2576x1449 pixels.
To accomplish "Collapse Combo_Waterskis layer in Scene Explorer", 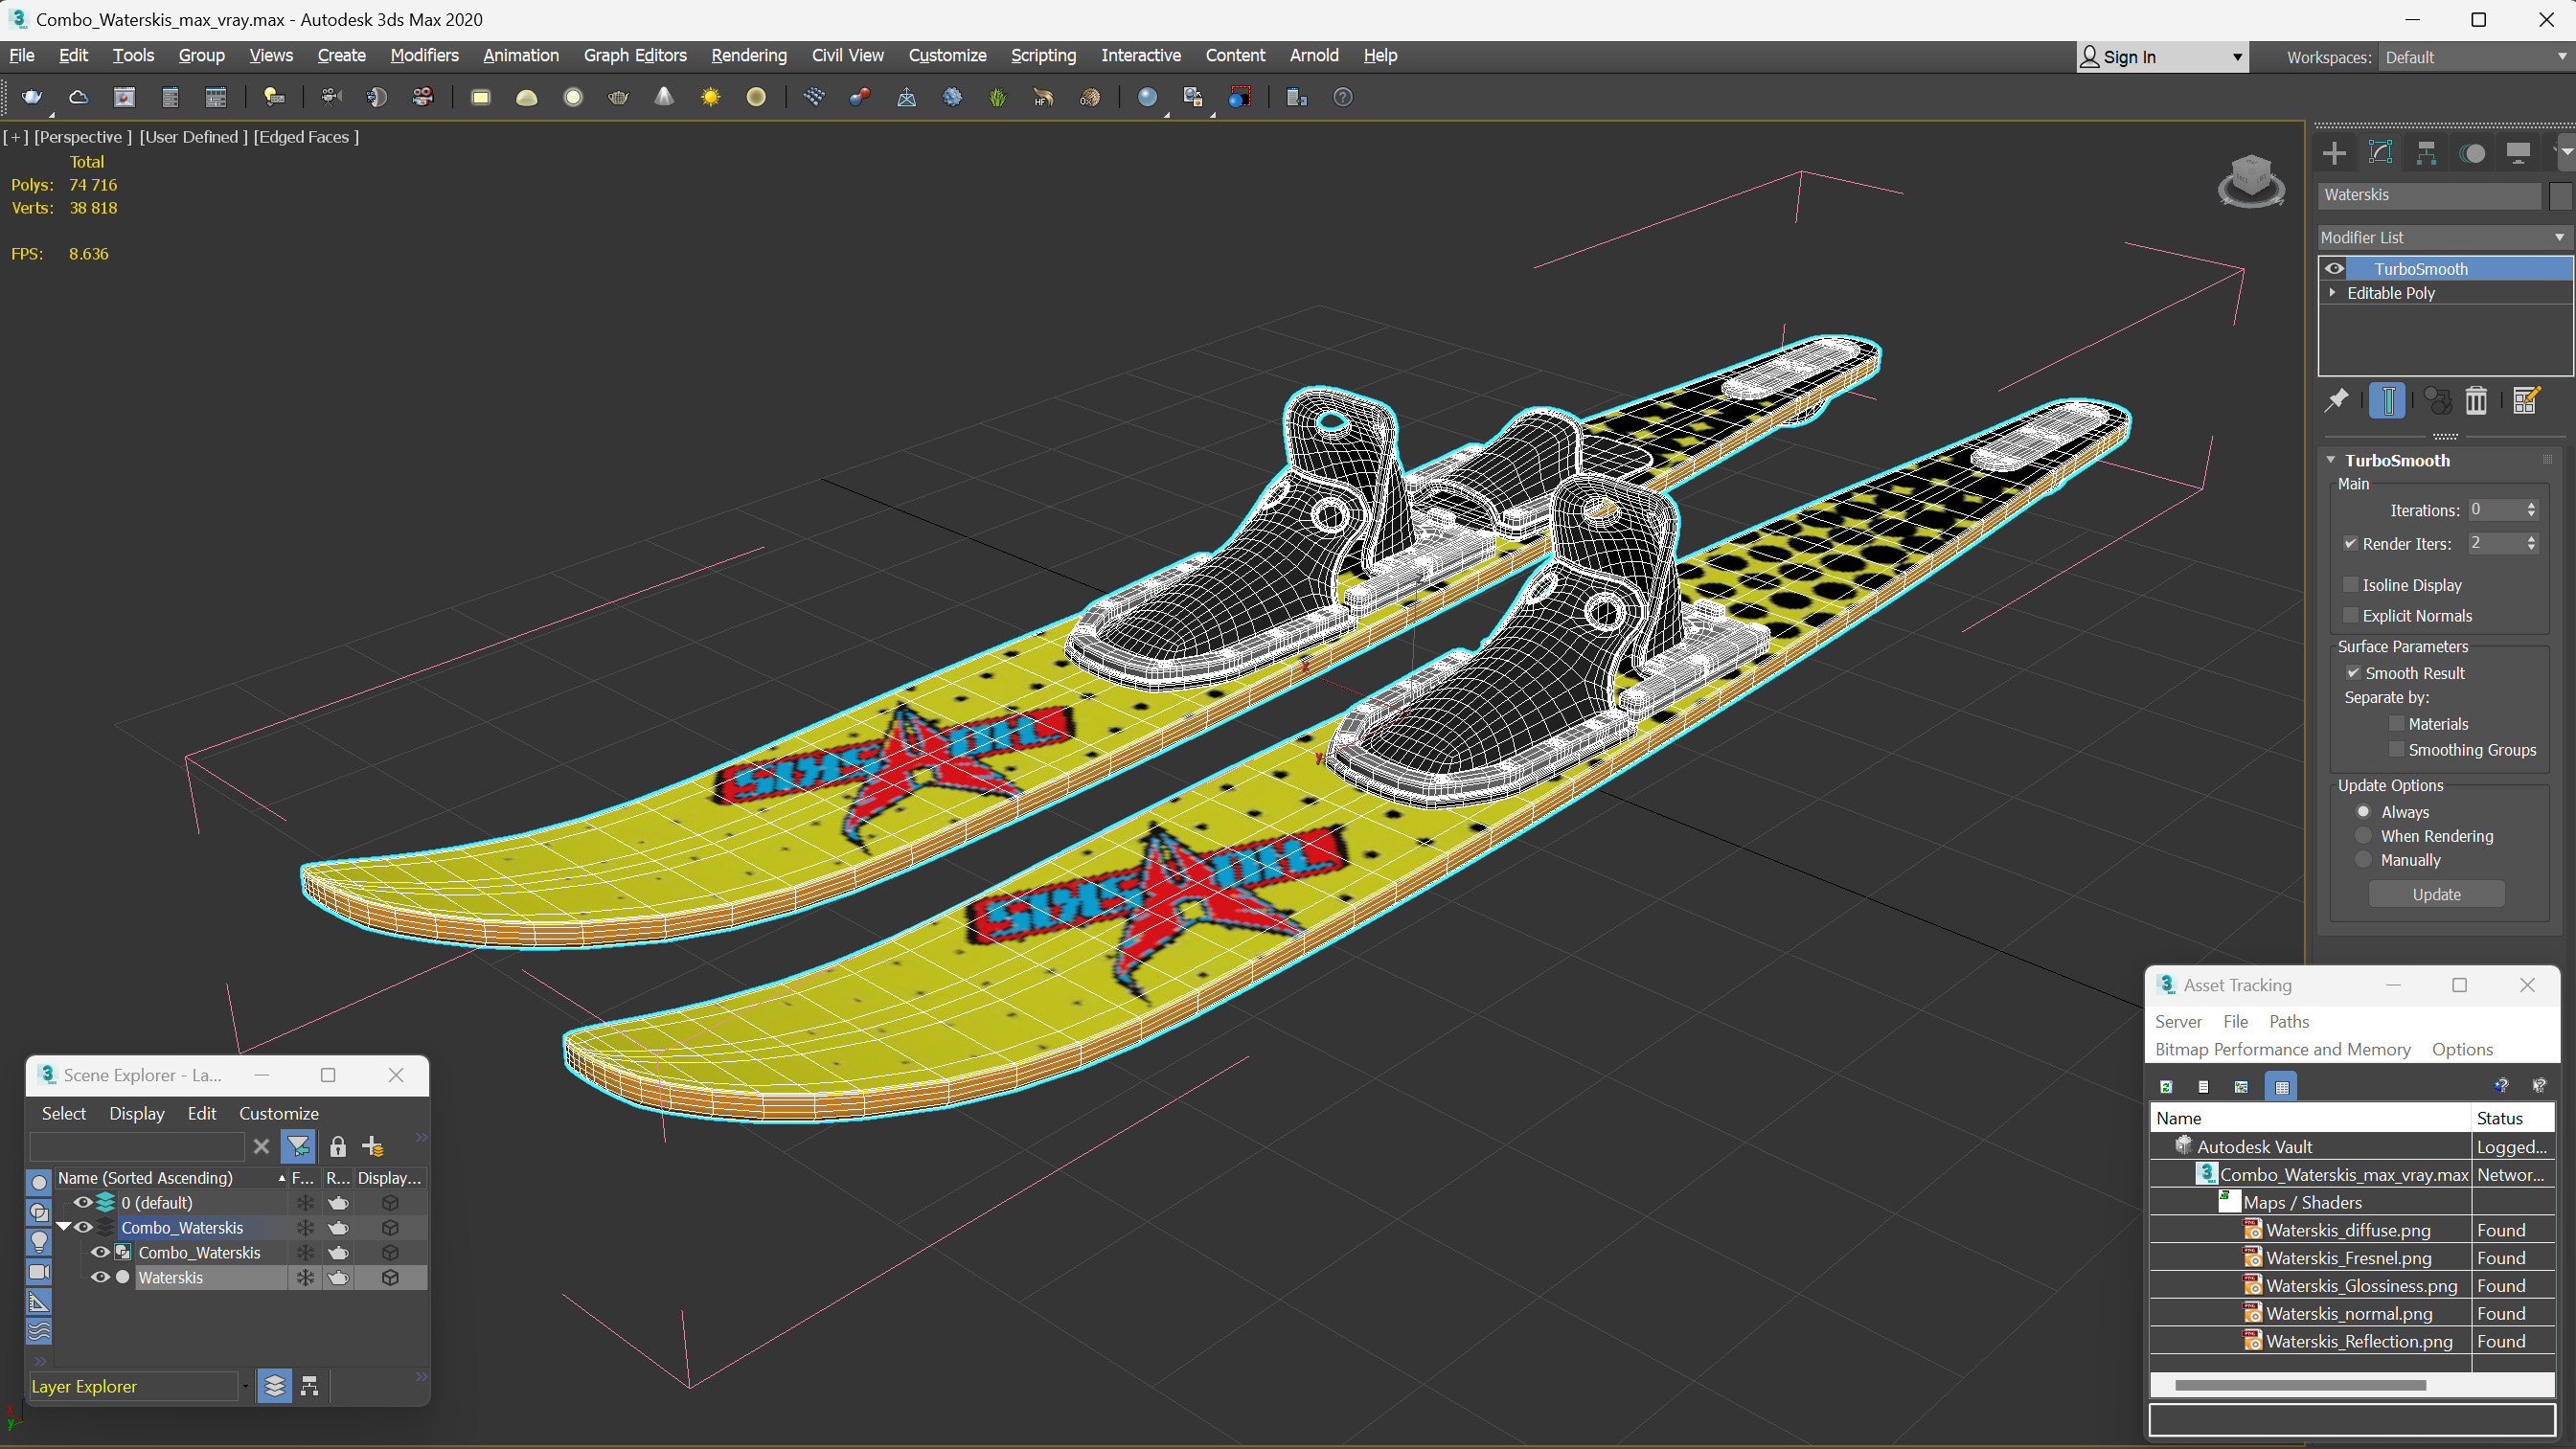I will (x=64, y=1227).
